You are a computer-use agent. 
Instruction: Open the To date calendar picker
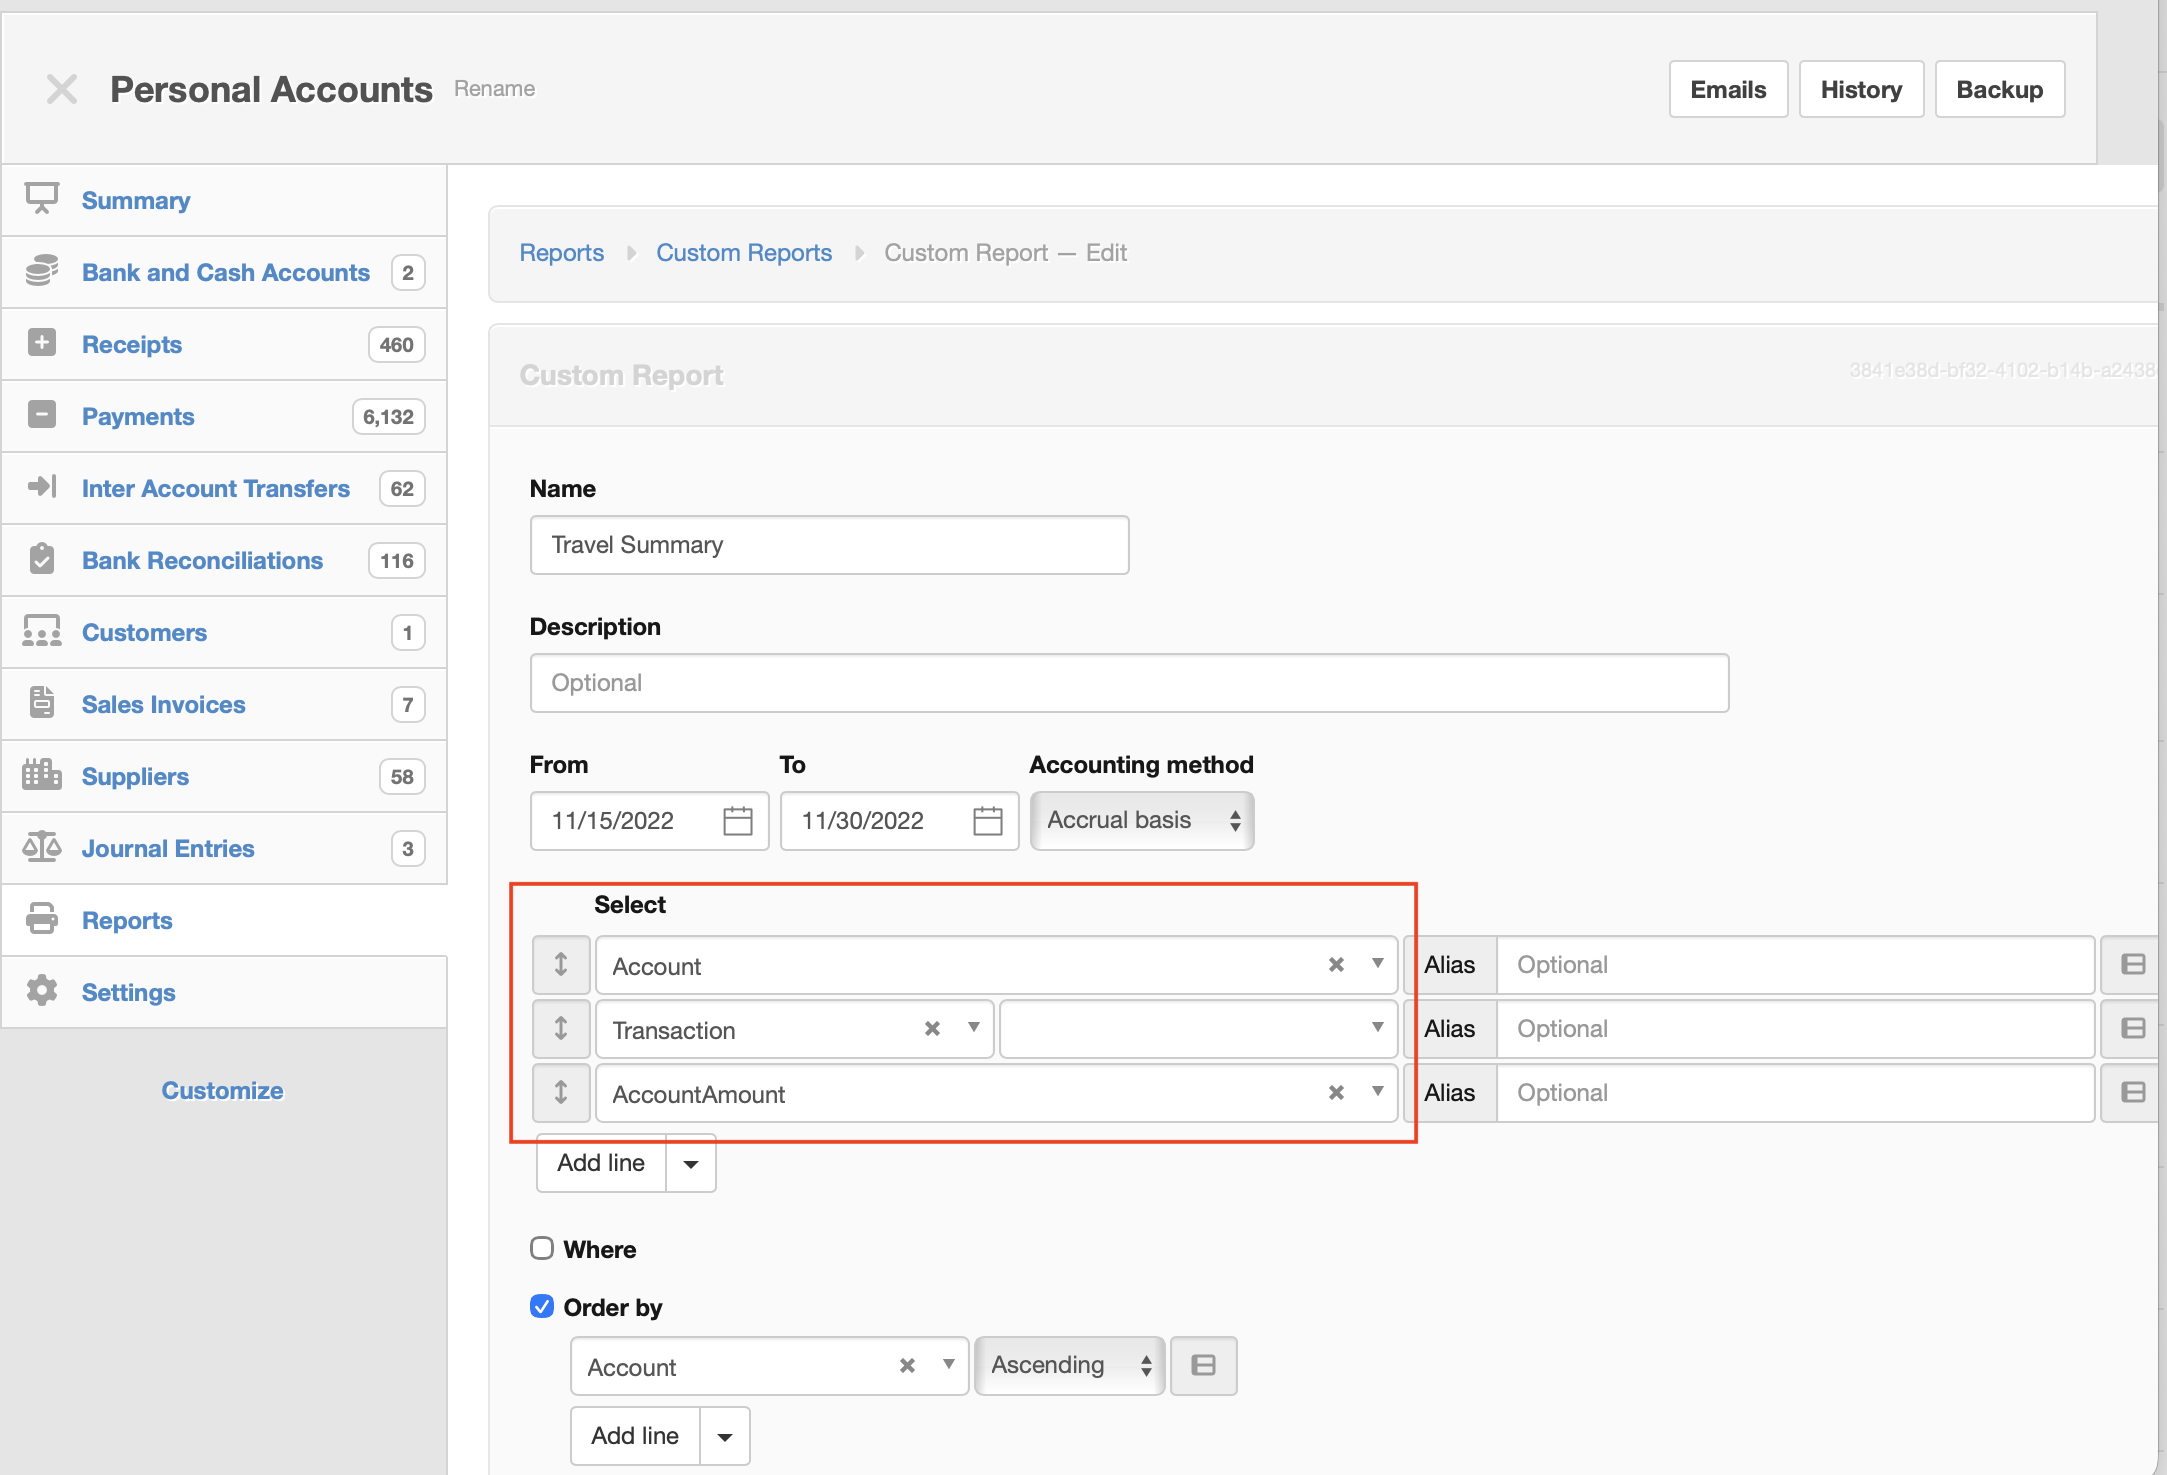pyautogui.click(x=987, y=821)
